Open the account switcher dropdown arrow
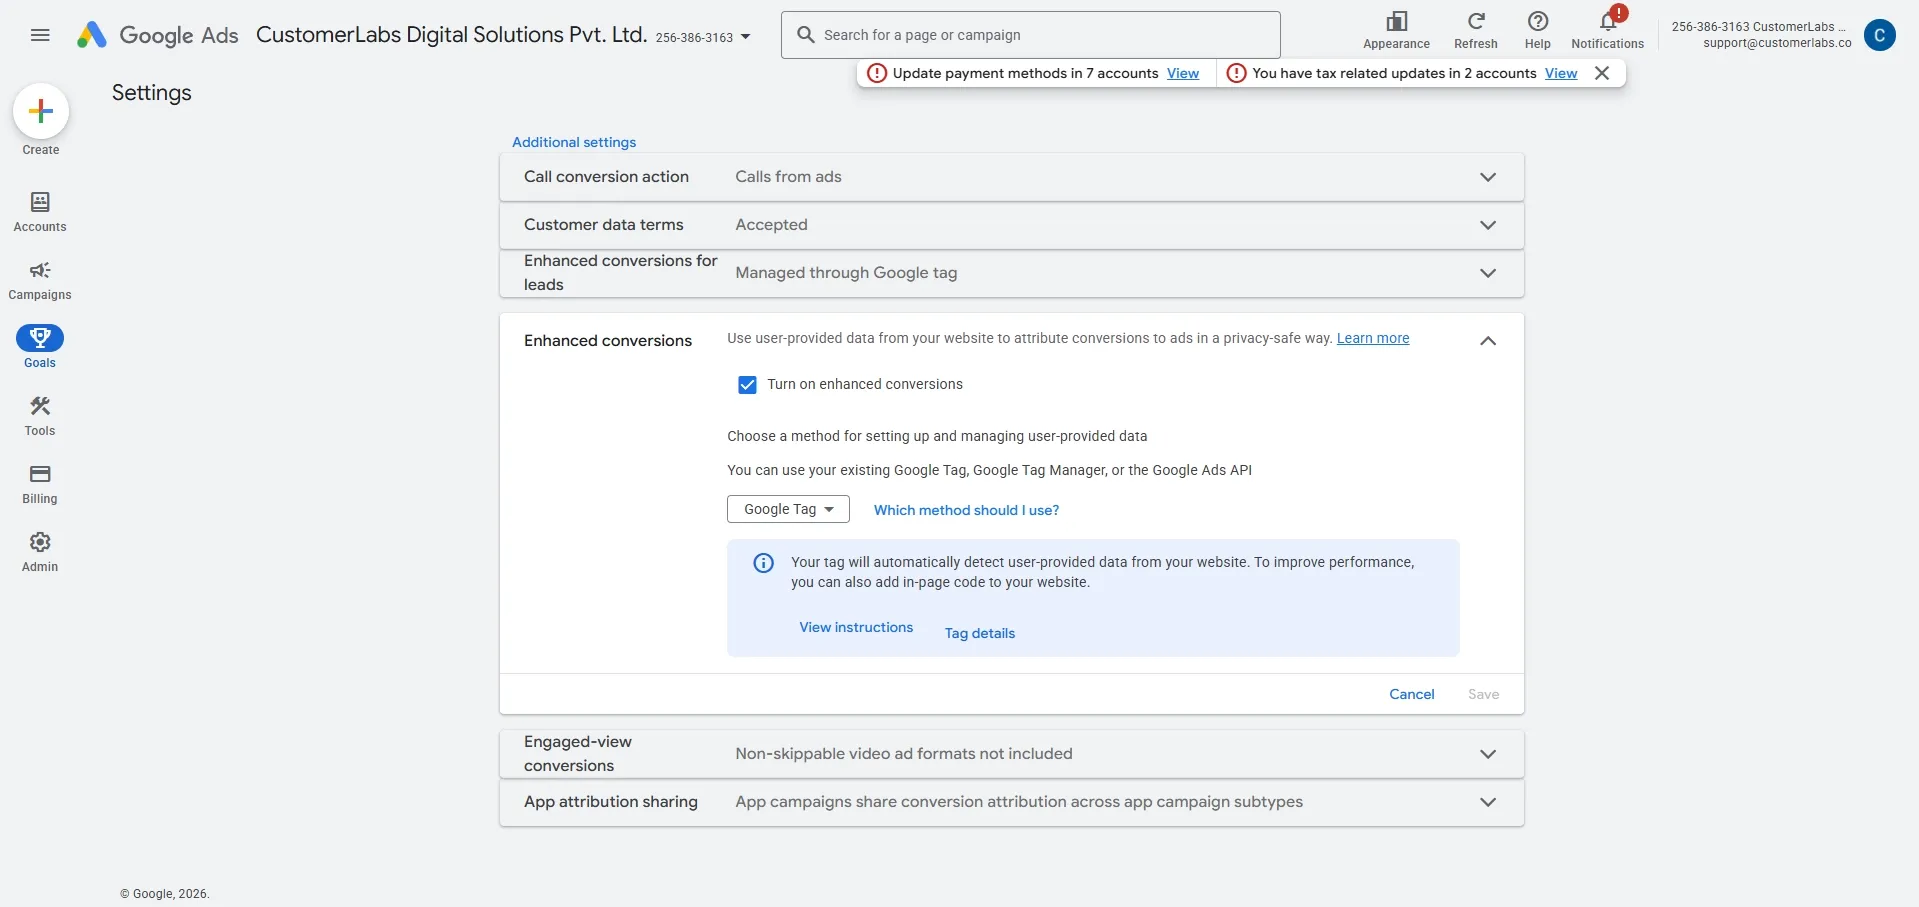The width and height of the screenshot is (1919, 907). click(x=745, y=37)
